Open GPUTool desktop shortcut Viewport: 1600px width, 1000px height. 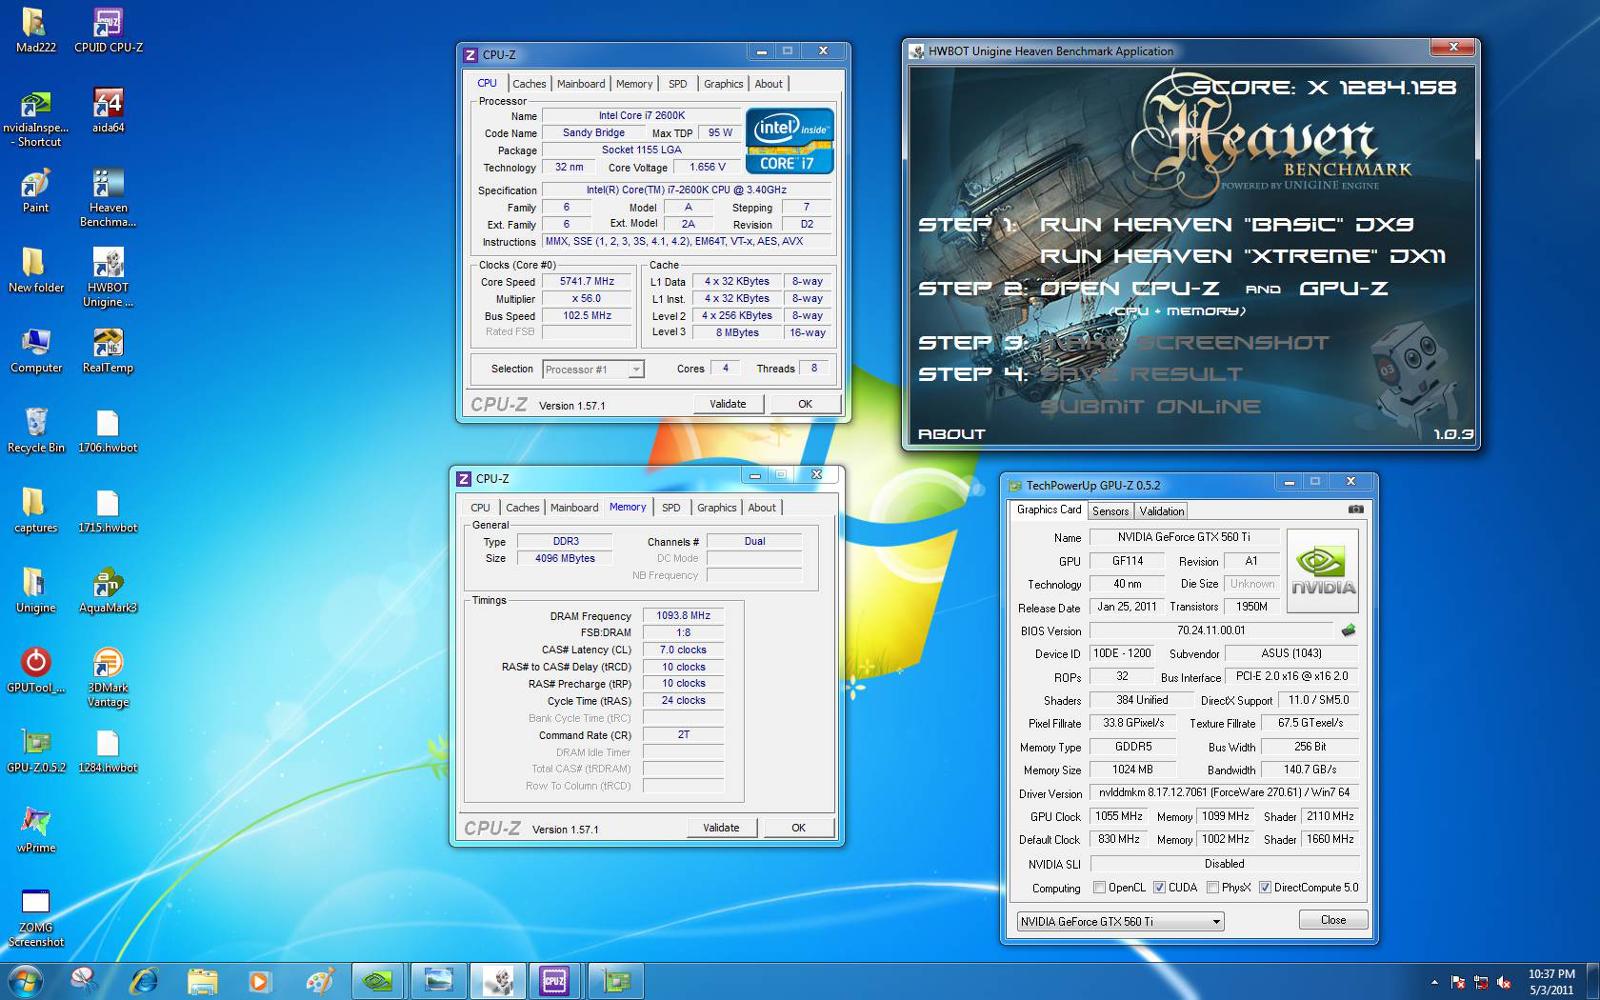pyautogui.click(x=36, y=670)
